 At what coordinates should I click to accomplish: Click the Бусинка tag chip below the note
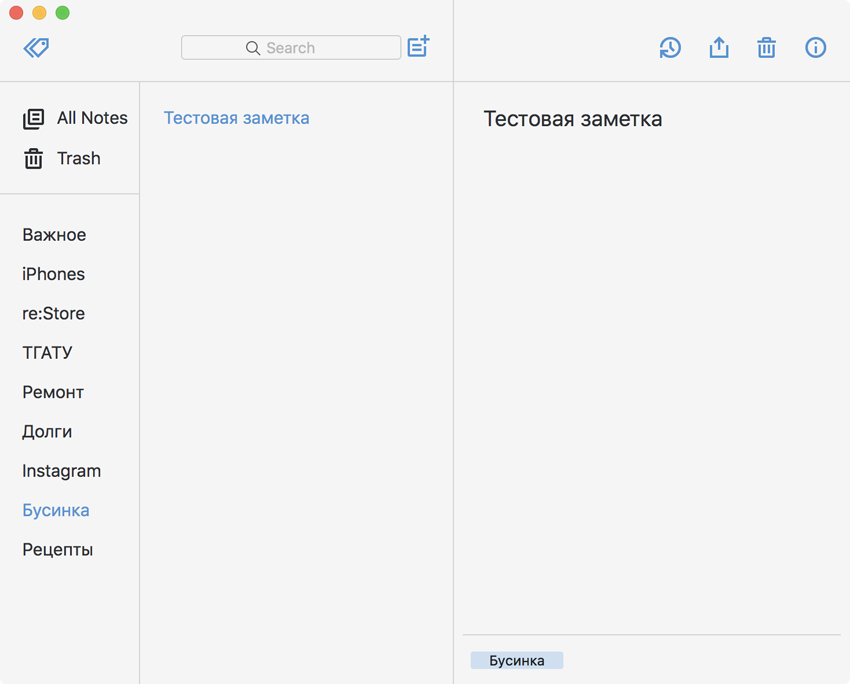coord(517,661)
